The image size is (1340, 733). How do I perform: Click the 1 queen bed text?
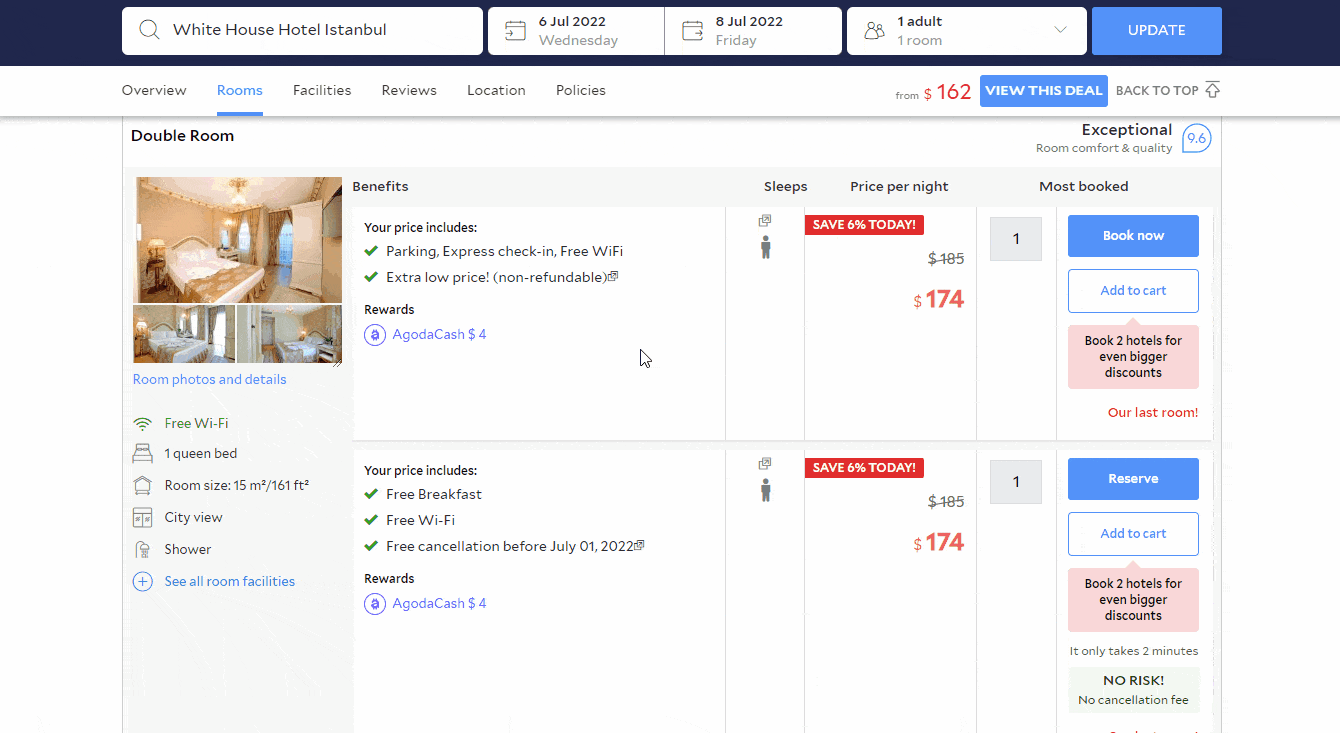point(201,453)
